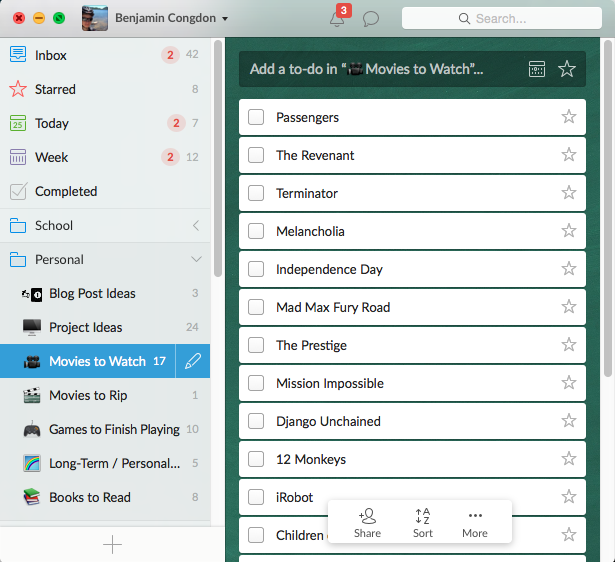Star the new to-do in add bar
This screenshot has width=615, height=562.
(x=567, y=69)
